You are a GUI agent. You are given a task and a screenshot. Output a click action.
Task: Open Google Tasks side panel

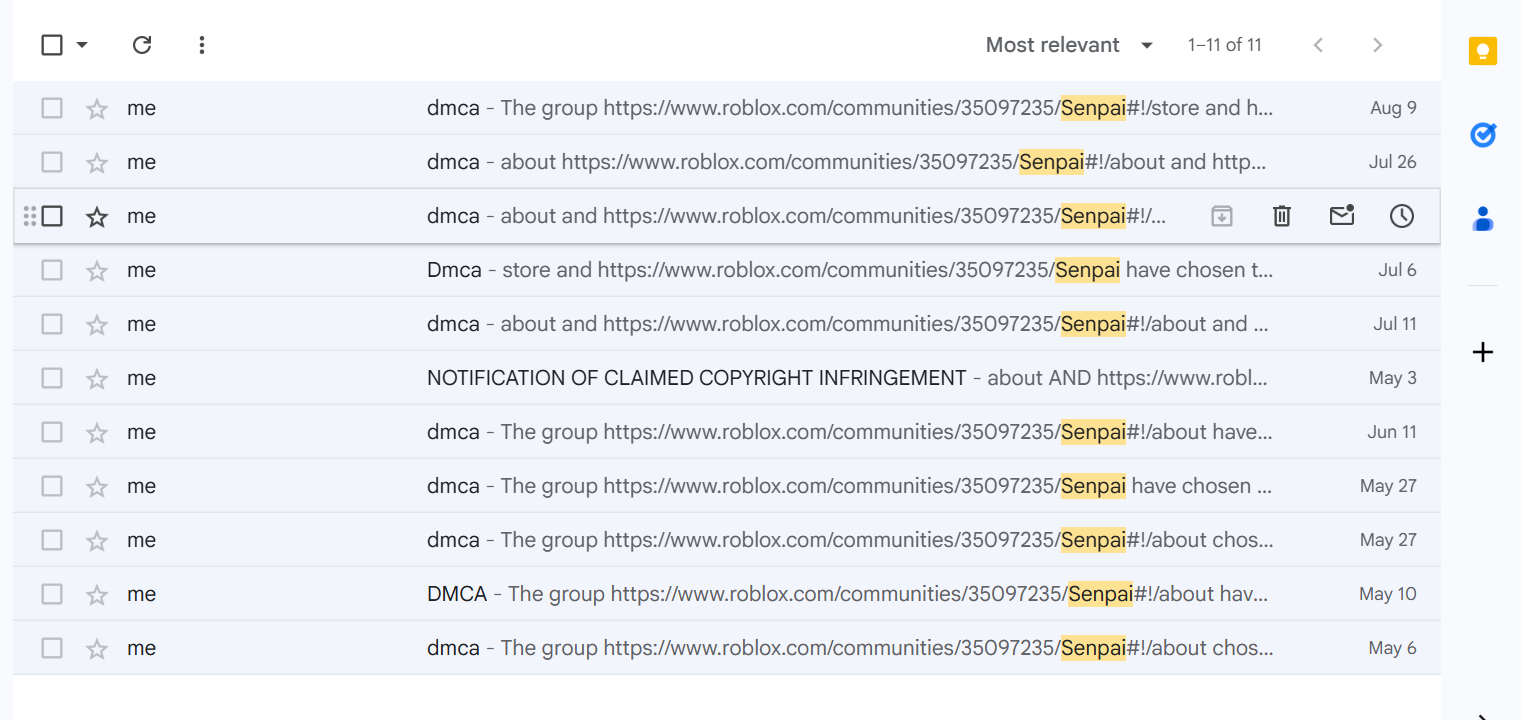[x=1482, y=134]
